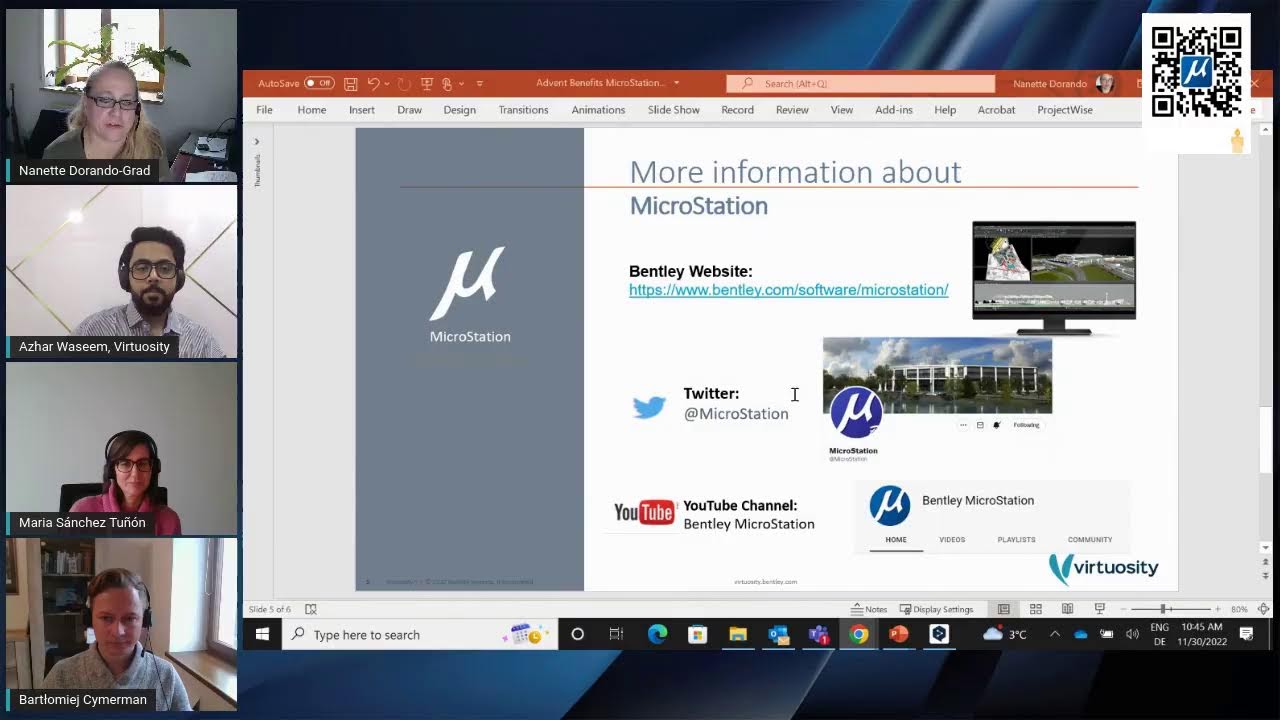Click the Save icon in the title bar
This screenshot has height=720, width=1280.
(351, 84)
